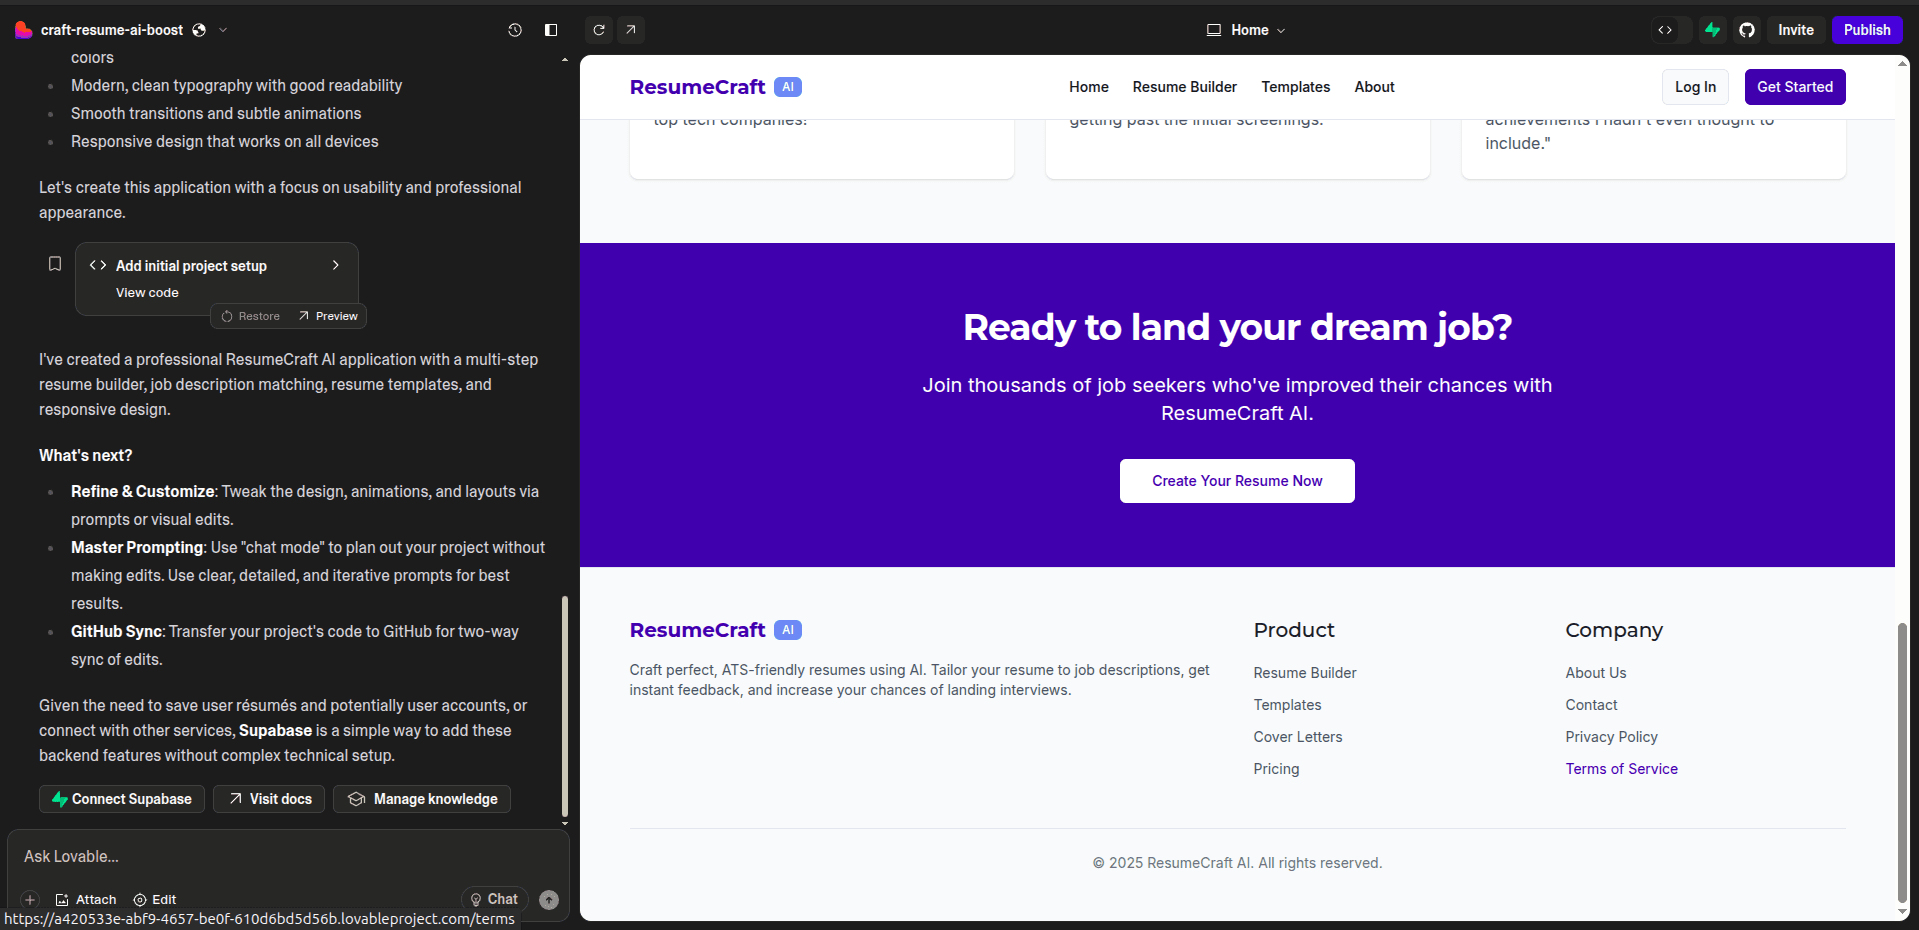The height and width of the screenshot is (930, 1919).
Task: Open About Us footer link
Action: (1596, 673)
